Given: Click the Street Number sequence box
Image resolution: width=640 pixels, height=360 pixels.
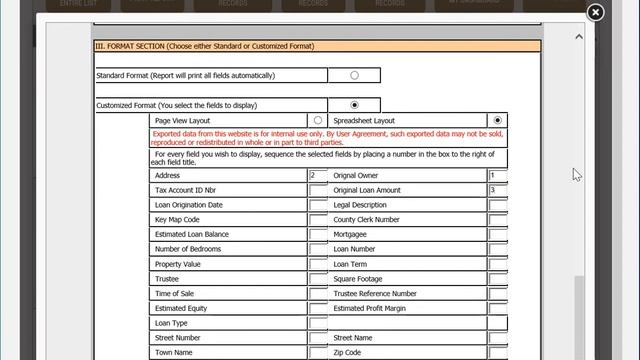Looking at the screenshot, I should tap(318, 338).
